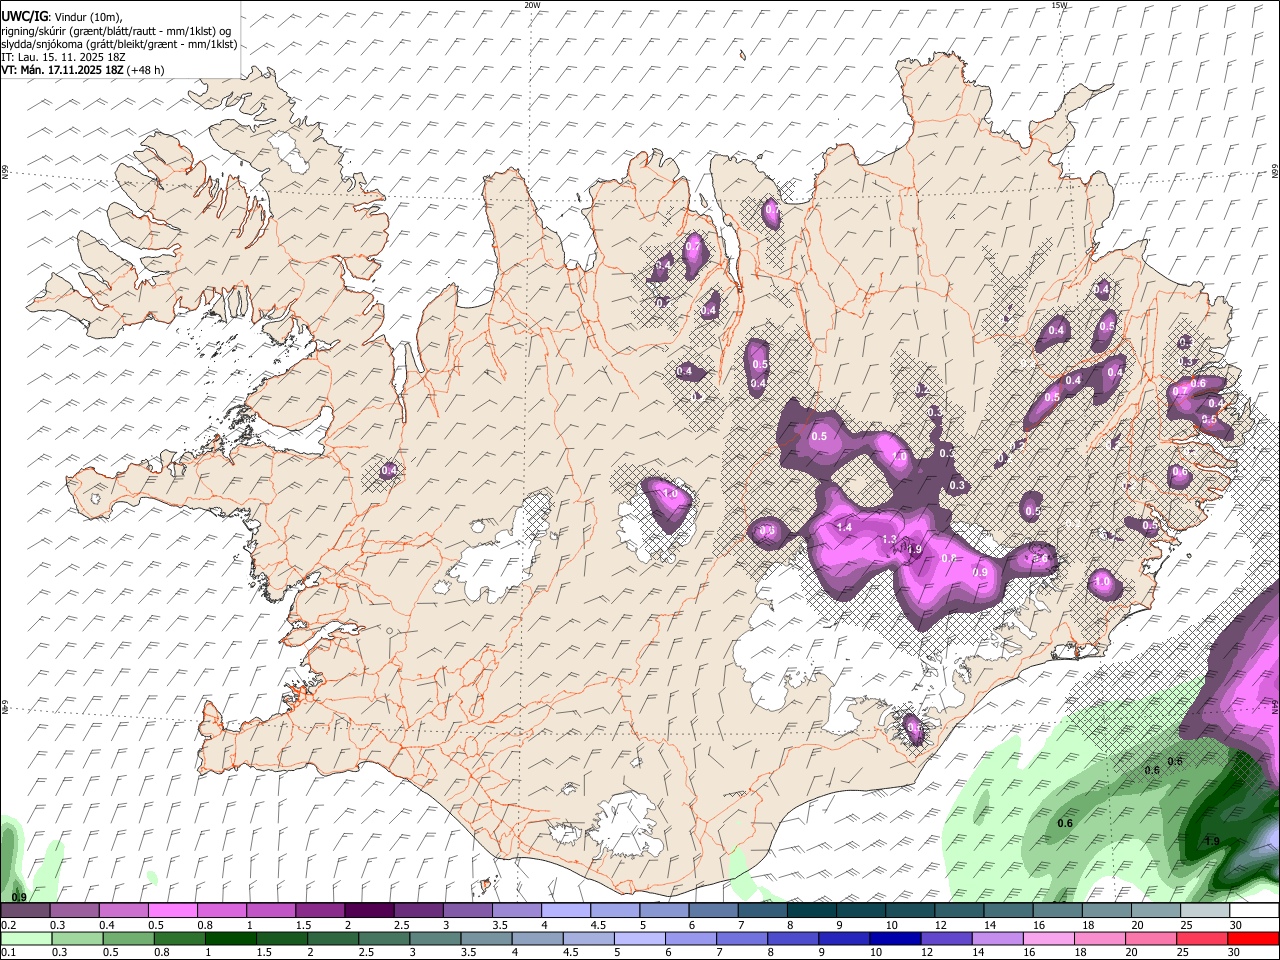
Task: Click the 'slydda/snjókoma' legend description line
Action: pyautogui.click(x=119, y=44)
